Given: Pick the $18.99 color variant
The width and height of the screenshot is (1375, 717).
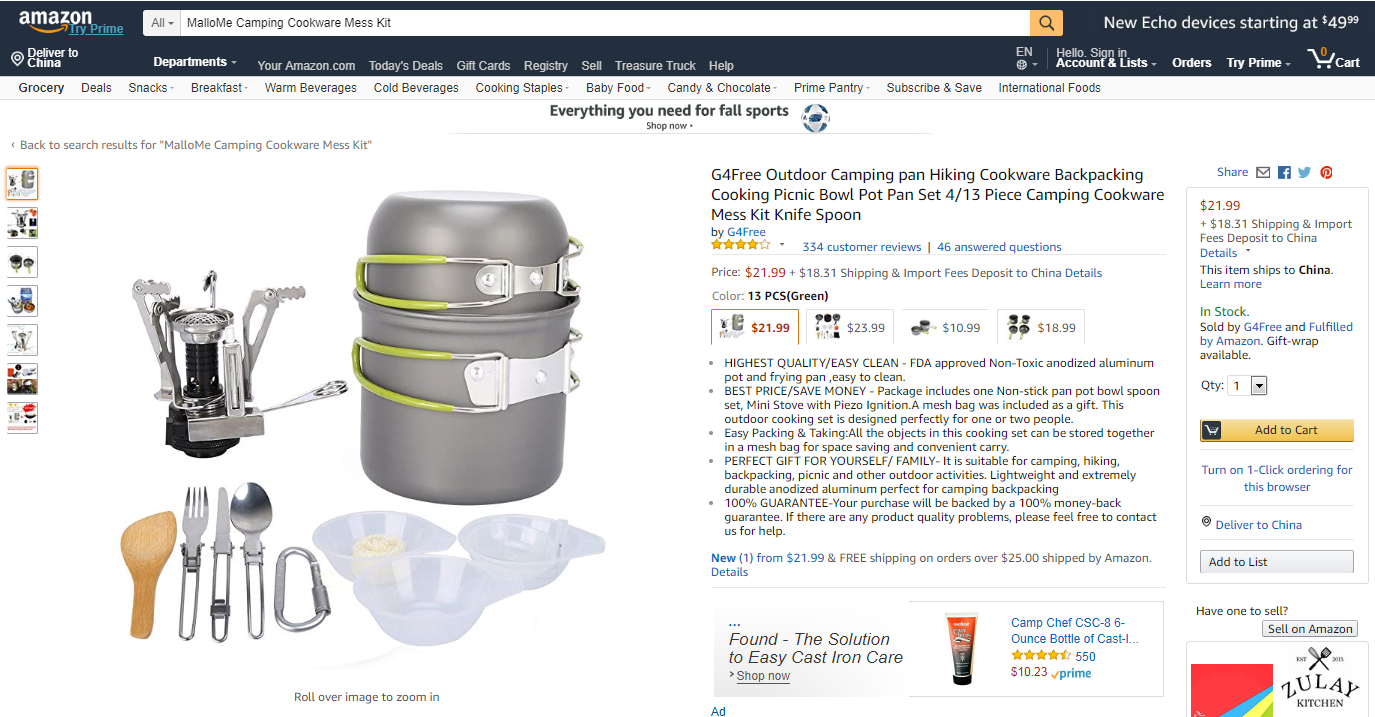Looking at the screenshot, I should (1040, 327).
